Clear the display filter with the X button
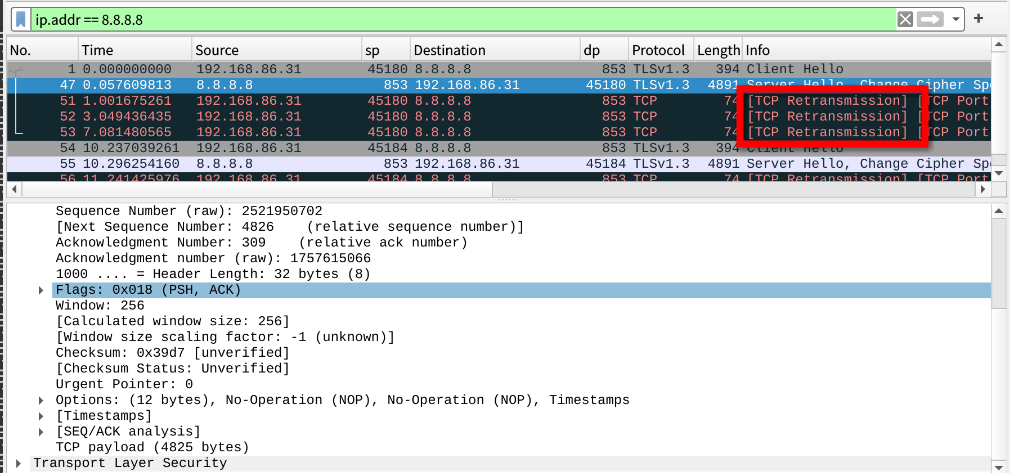The image size is (1010, 473). (905, 19)
